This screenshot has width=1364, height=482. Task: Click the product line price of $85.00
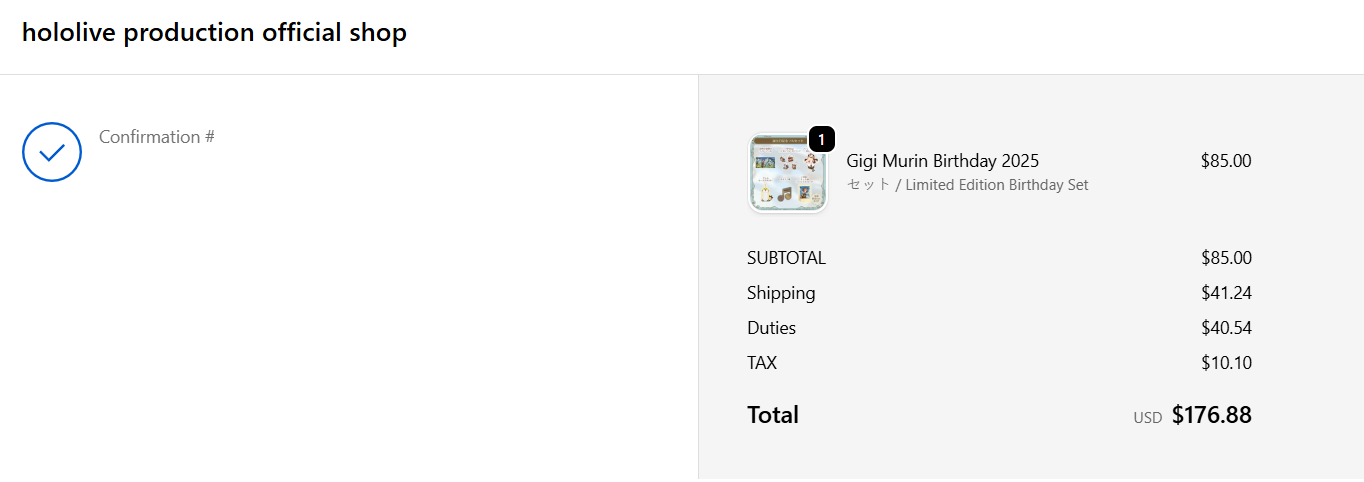pos(1226,161)
